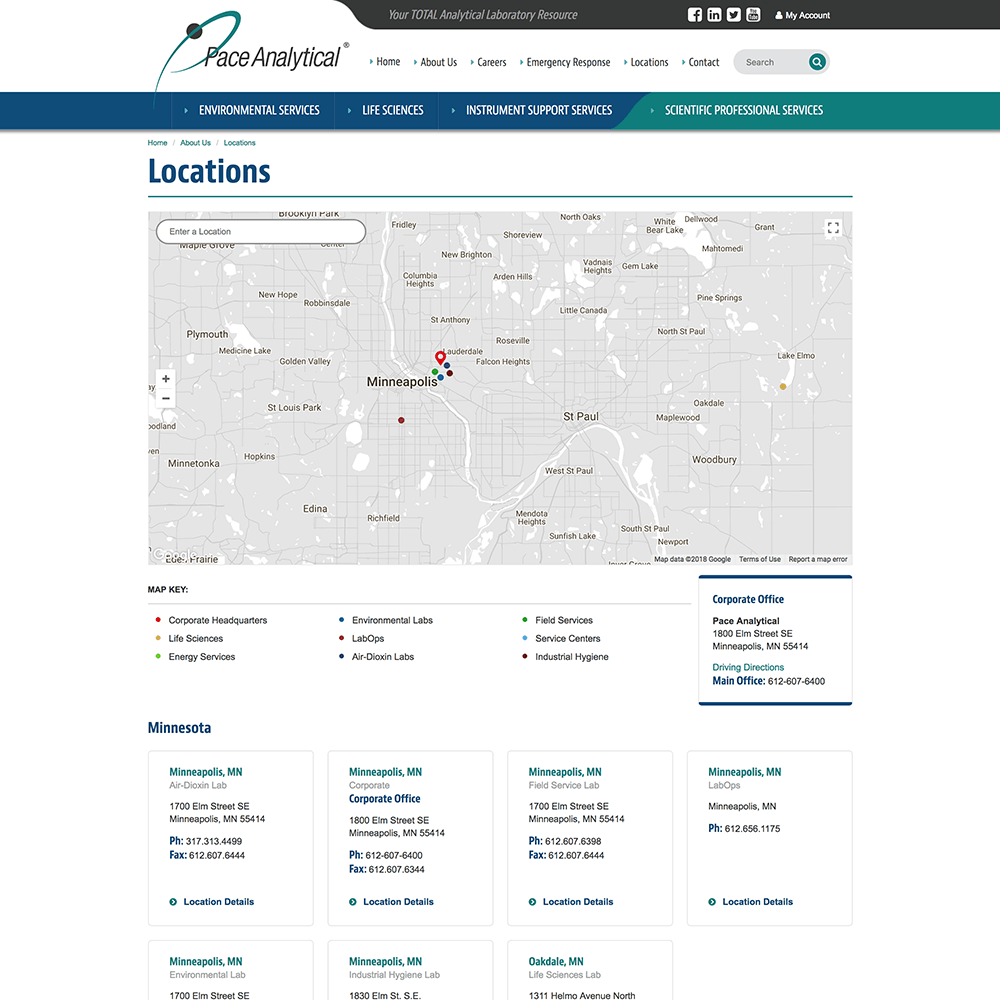The image size is (1000, 1000).
Task: Zoom out the map with minus button
Action: (166, 399)
